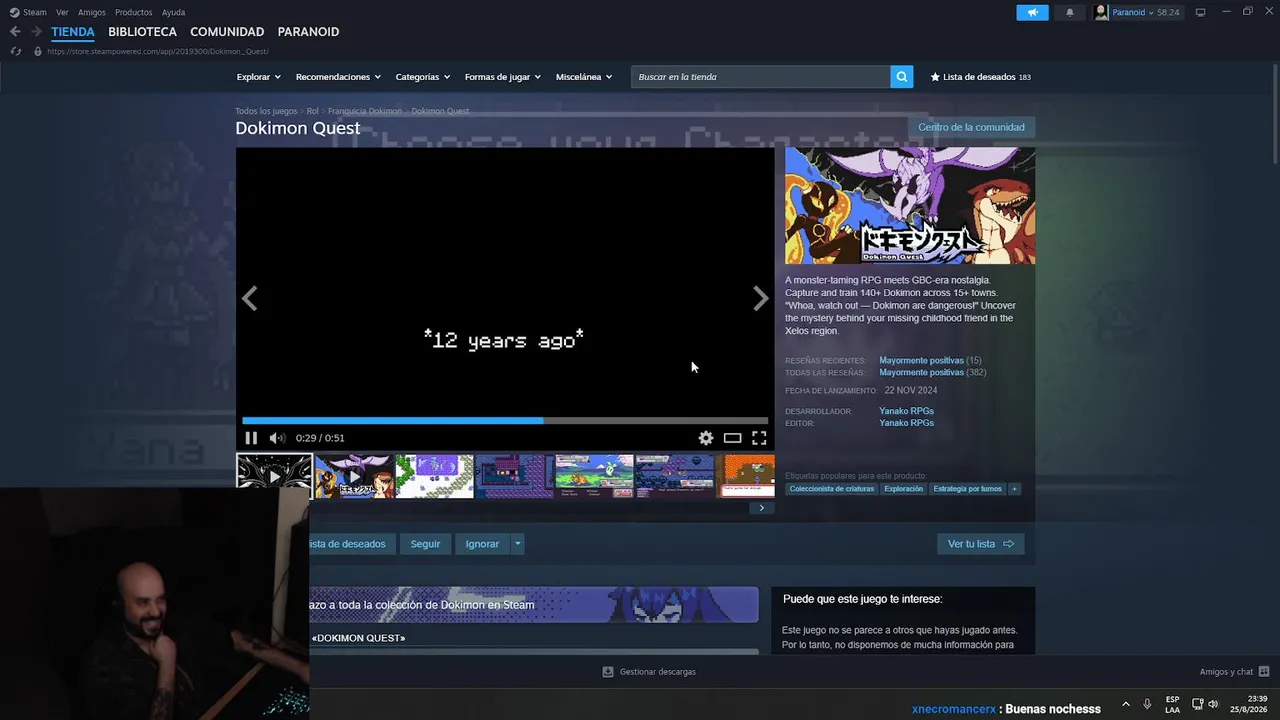Image resolution: width=1280 pixels, height=720 pixels.
Task: Open the notifications bell
Action: (x=1069, y=12)
